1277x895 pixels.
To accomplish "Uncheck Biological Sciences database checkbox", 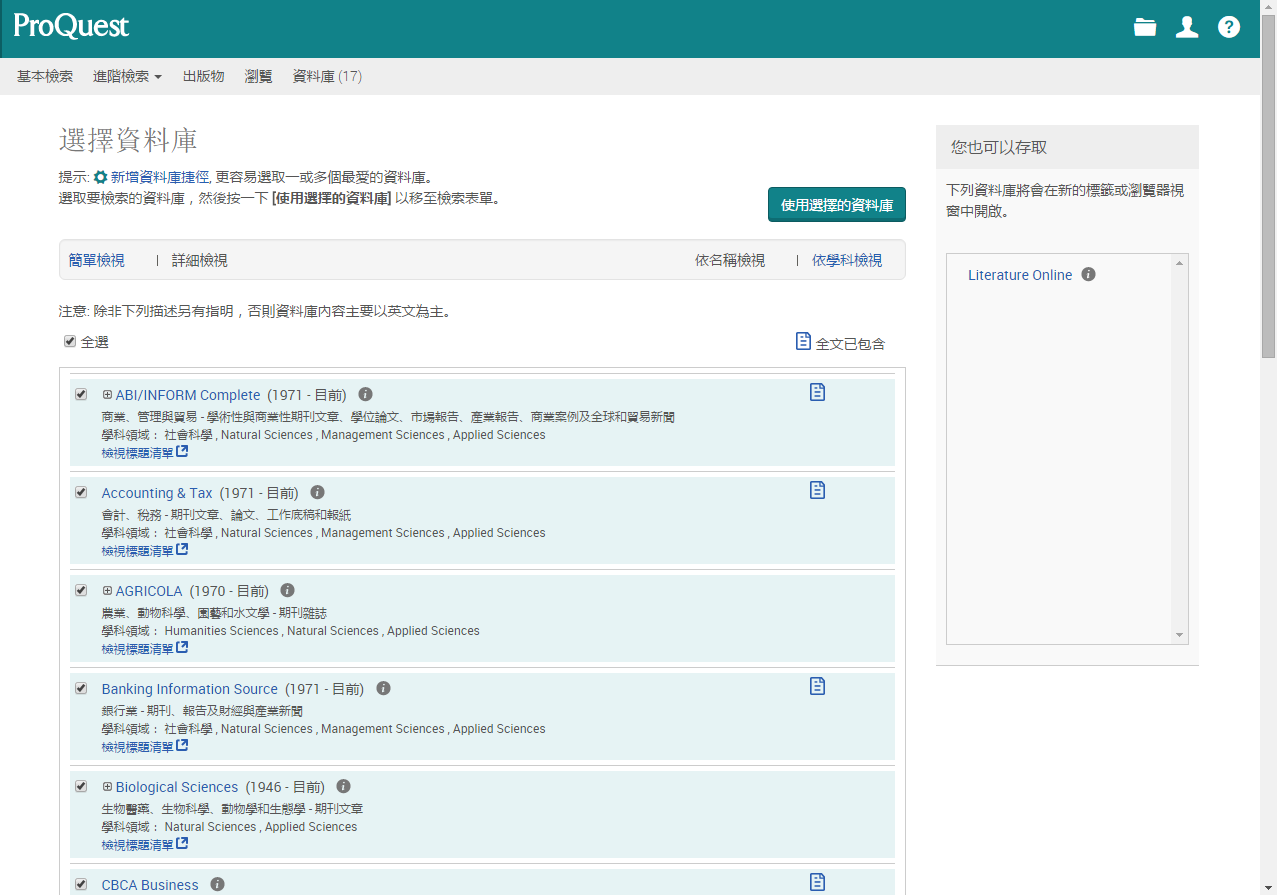I will (81, 786).
